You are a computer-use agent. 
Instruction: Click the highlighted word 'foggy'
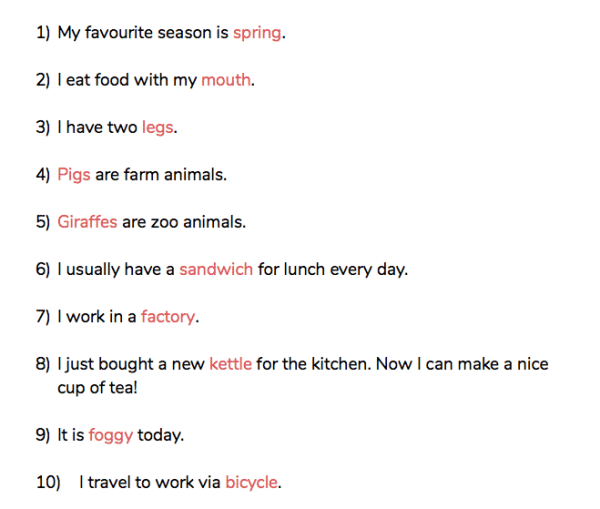(x=111, y=436)
